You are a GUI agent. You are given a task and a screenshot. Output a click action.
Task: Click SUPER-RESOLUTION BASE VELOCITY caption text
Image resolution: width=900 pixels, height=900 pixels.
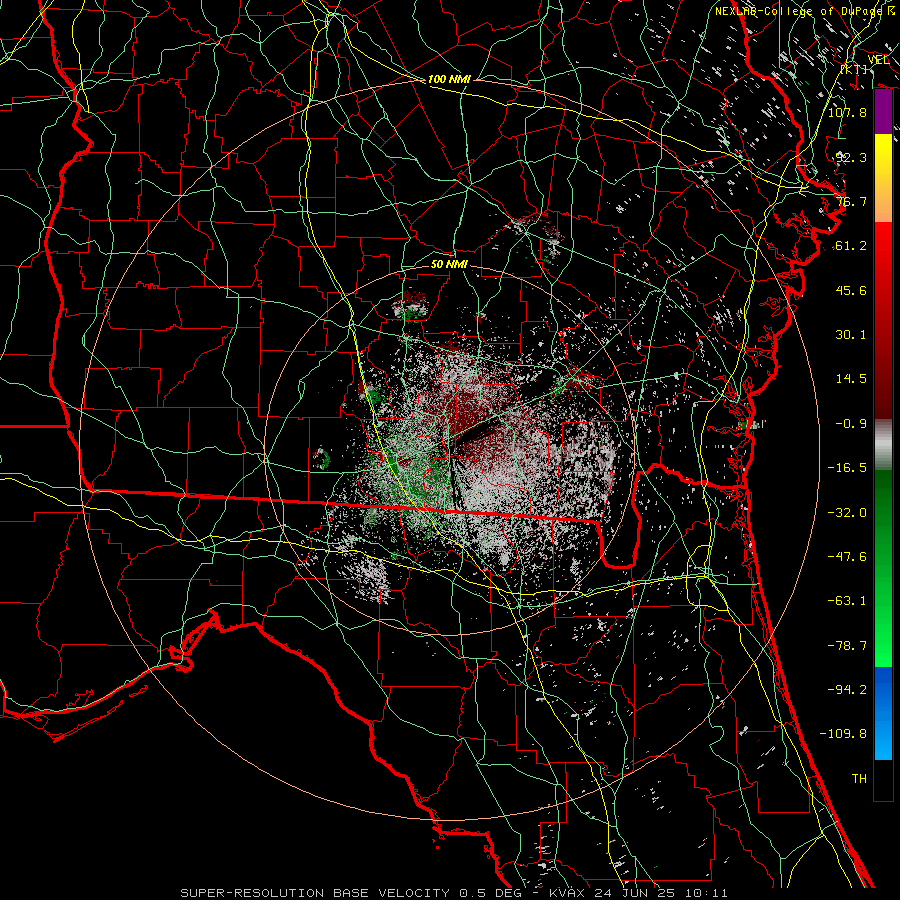click(x=315, y=893)
